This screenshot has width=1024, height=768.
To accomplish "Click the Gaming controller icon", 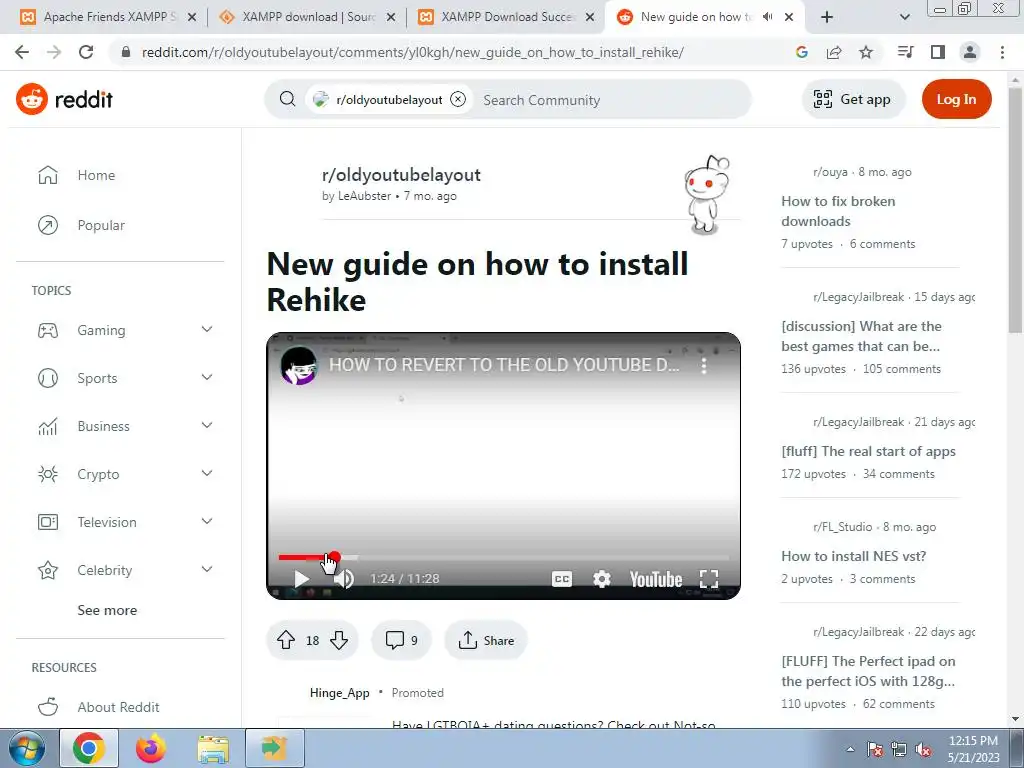I will (x=48, y=330).
